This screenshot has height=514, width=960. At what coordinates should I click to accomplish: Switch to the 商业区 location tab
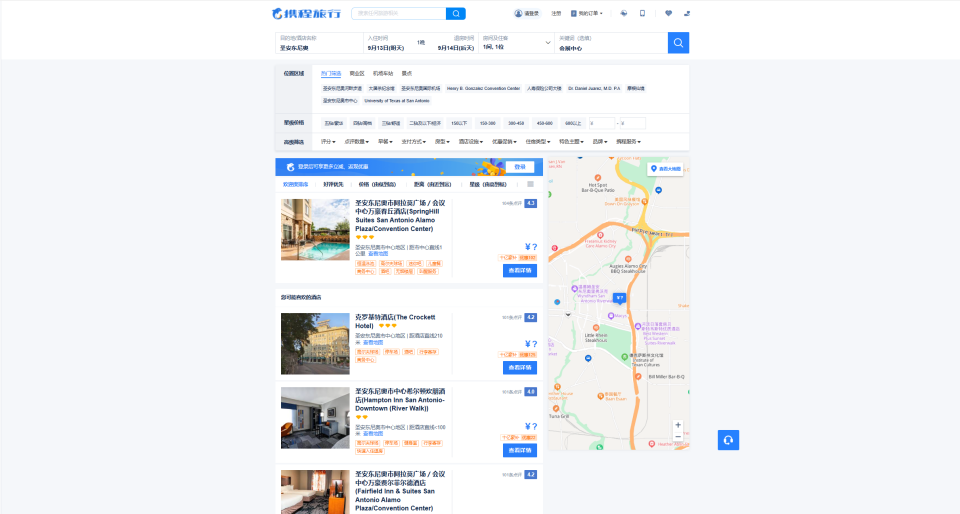tap(357, 73)
